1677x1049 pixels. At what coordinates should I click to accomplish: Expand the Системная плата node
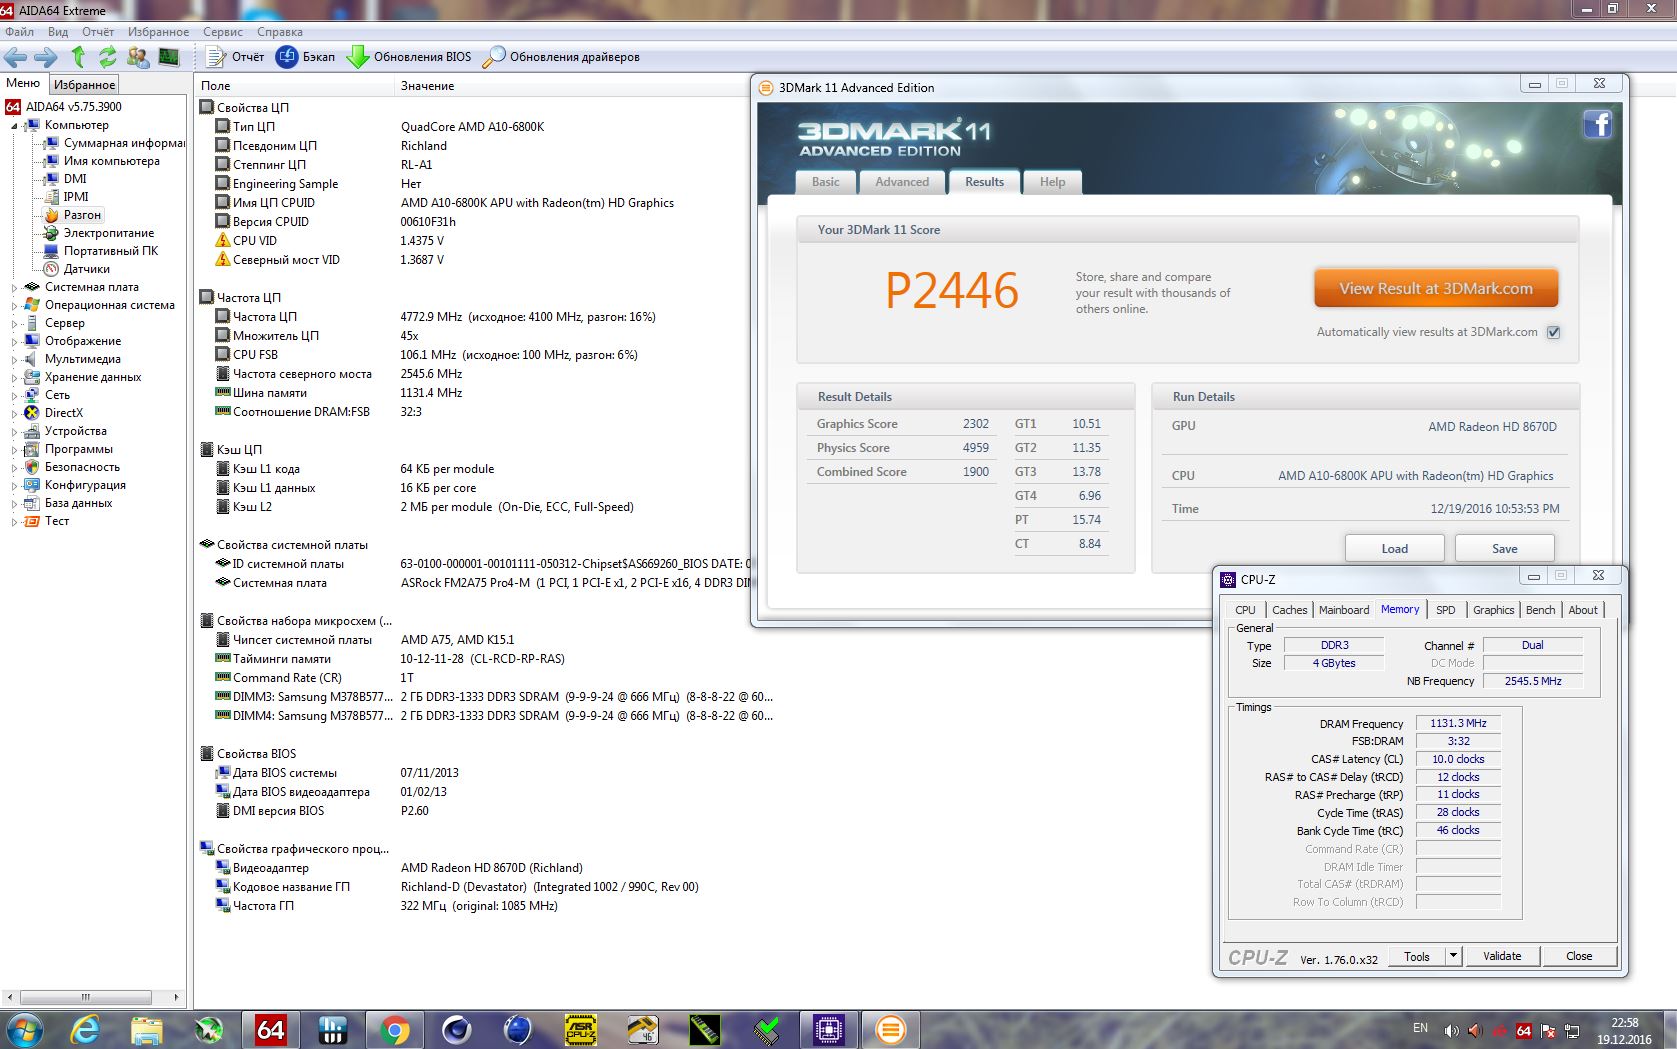click(14, 288)
